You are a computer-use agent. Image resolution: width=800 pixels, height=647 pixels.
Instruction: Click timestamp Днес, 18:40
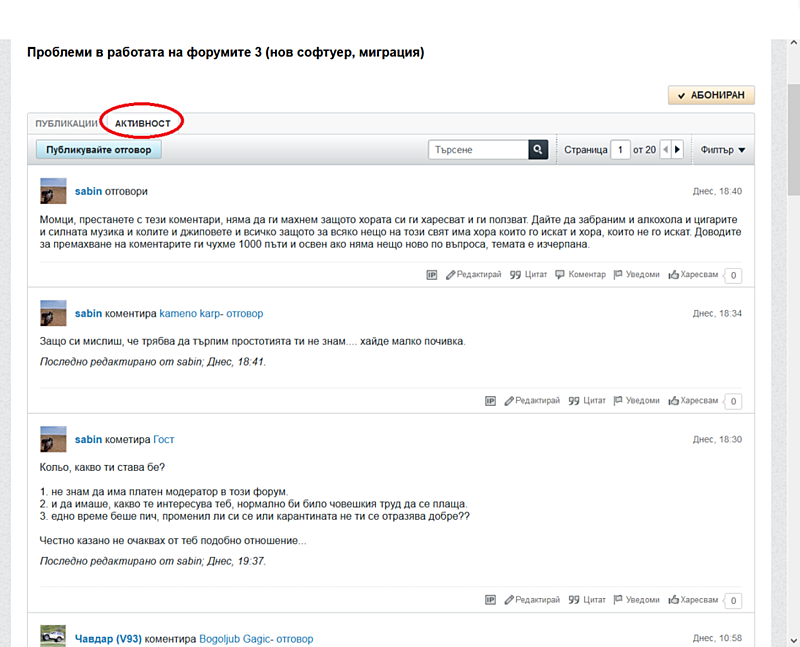pyautogui.click(x=717, y=191)
